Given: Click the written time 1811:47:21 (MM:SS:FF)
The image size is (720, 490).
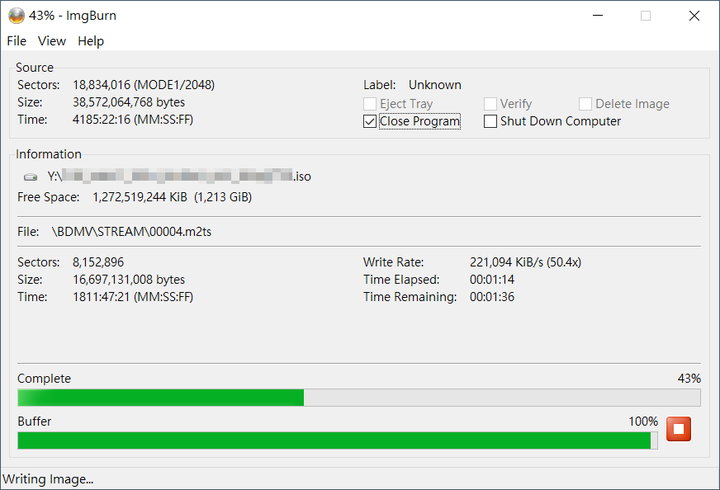Looking at the screenshot, I should 133,297.
